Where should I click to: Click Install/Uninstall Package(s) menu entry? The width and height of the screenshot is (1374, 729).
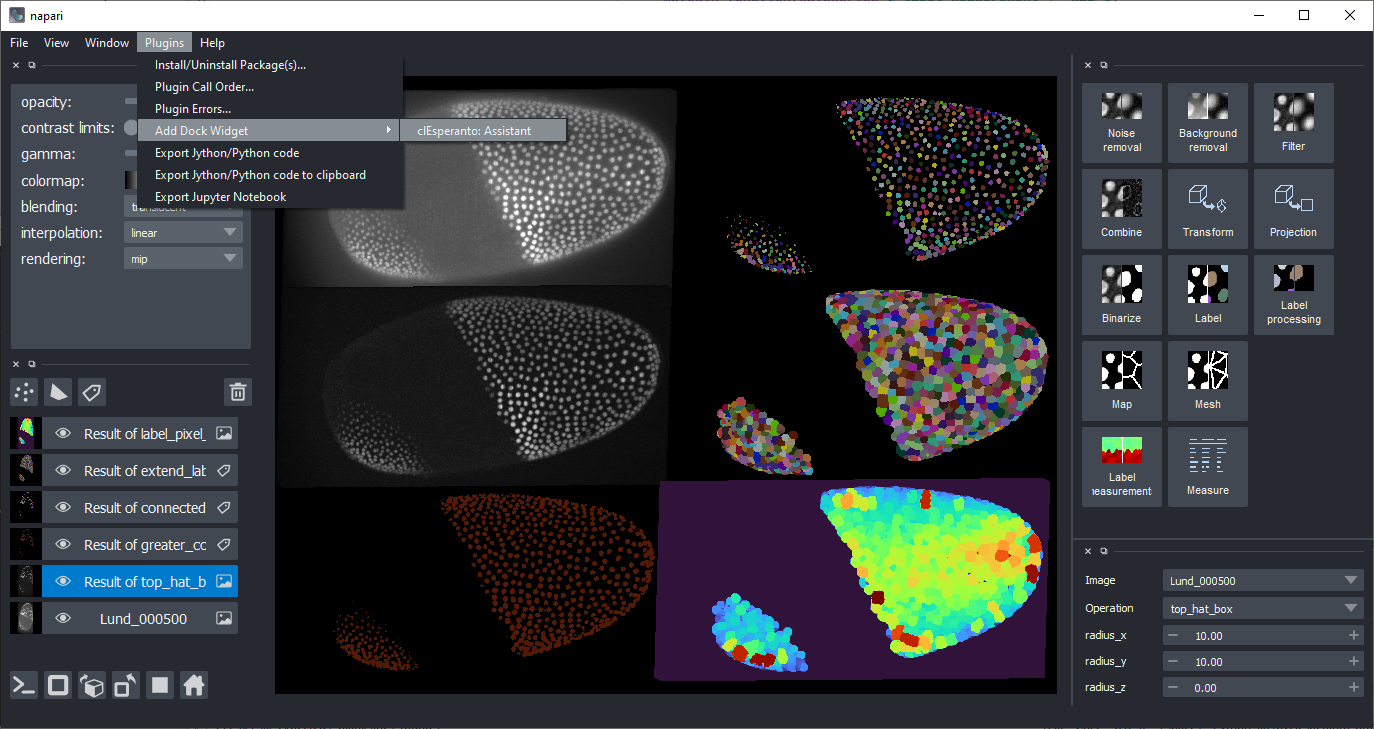230,65
